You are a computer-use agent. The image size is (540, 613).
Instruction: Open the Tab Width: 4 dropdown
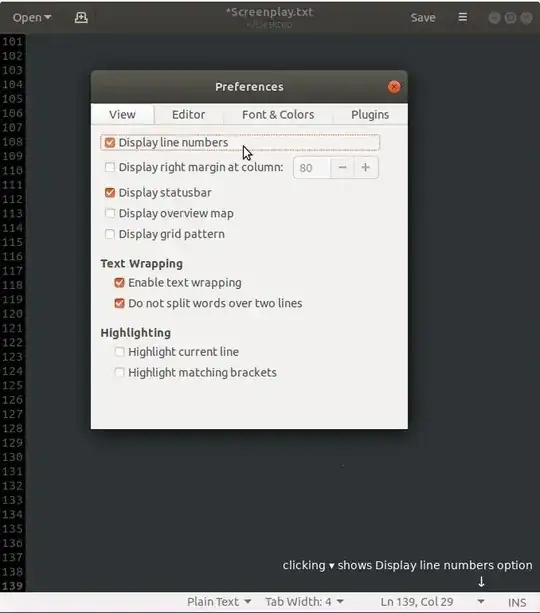click(x=305, y=602)
